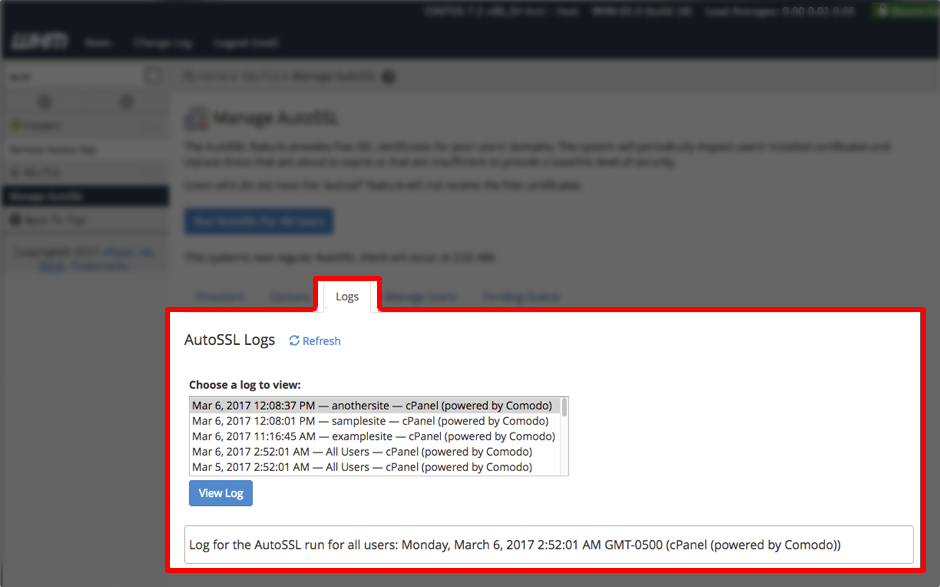
Task: Click the View Log button
Action: [221, 493]
